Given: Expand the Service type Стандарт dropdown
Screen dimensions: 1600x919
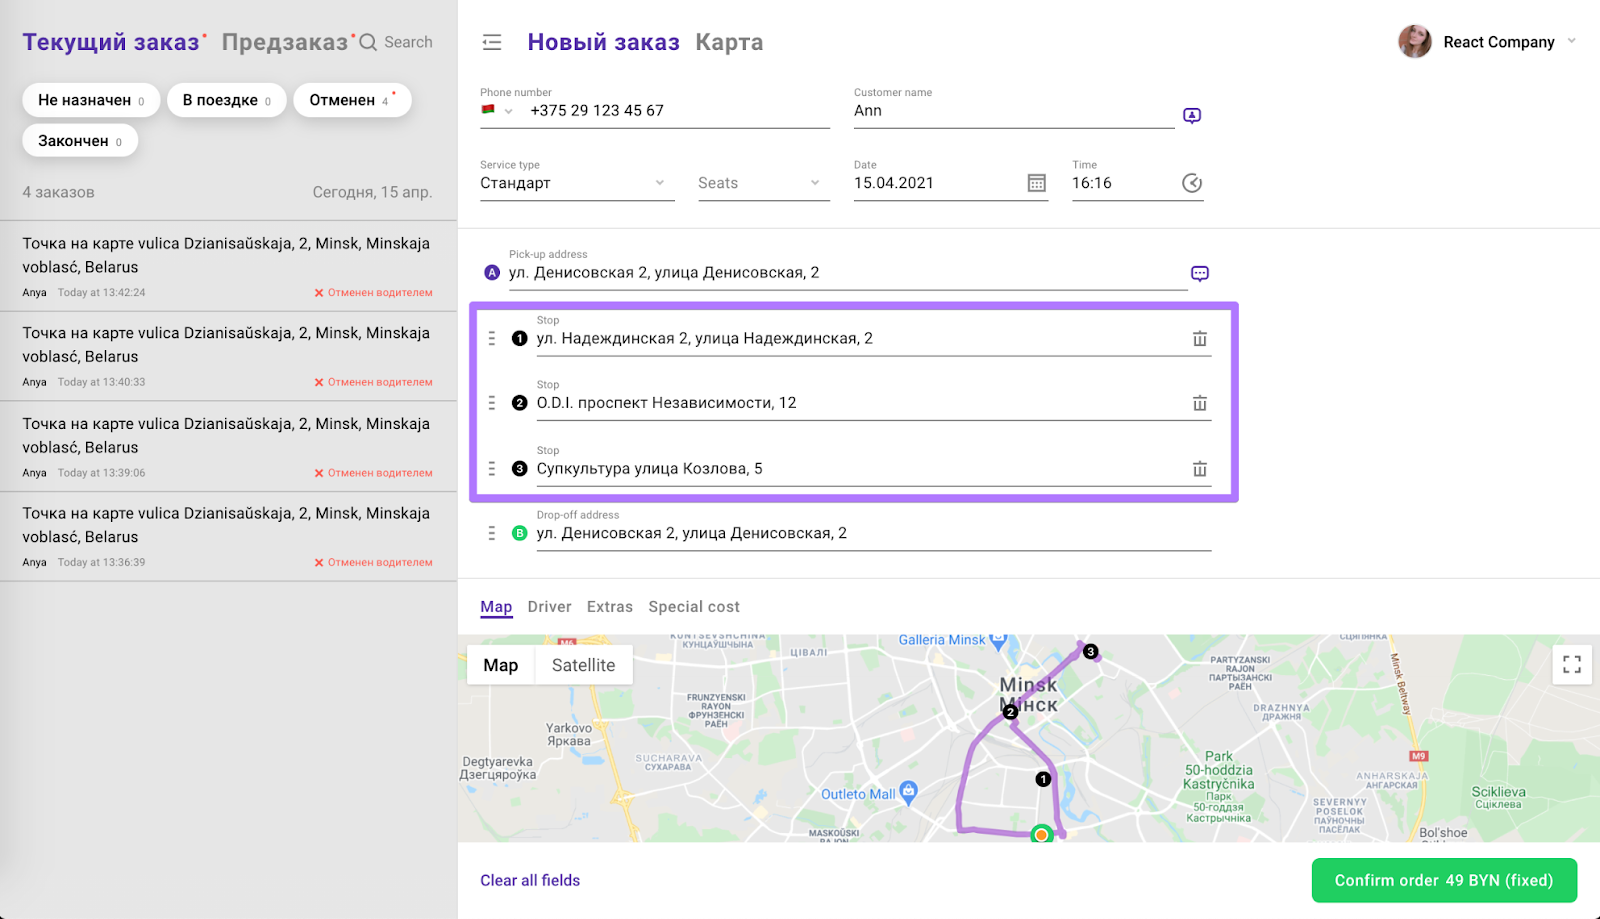Looking at the screenshot, I should [576, 183].
